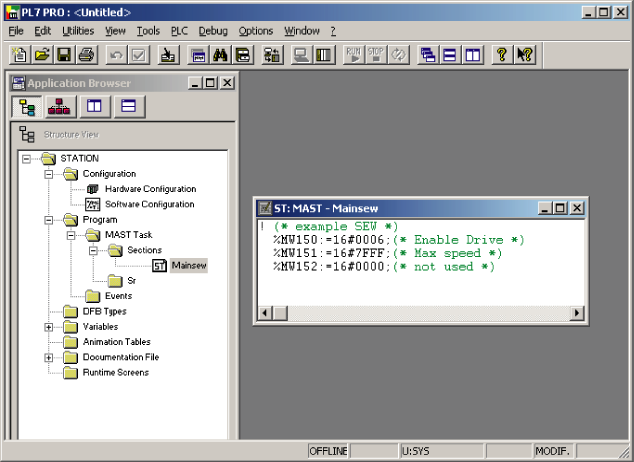Click right arrow of editor horizontal scrollbar
Screen dimensions: 634x462
577,313
